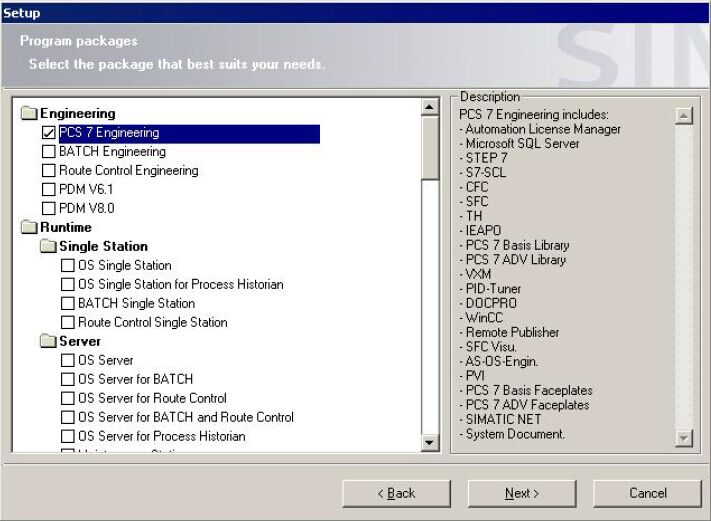Click the Engineering folder icon
The width and height of the screenshot is (711, 521).
coord(29,113)
